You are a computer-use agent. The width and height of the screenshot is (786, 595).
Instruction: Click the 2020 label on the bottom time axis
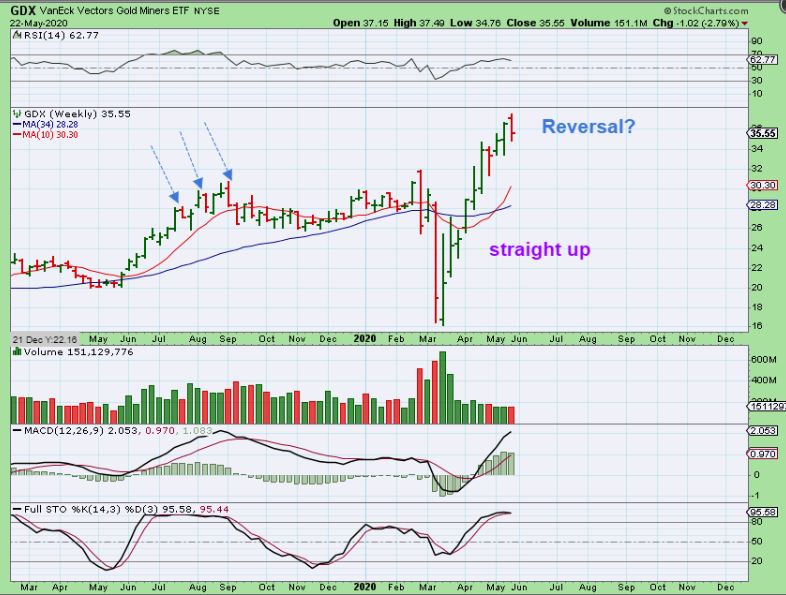(364, 586)
